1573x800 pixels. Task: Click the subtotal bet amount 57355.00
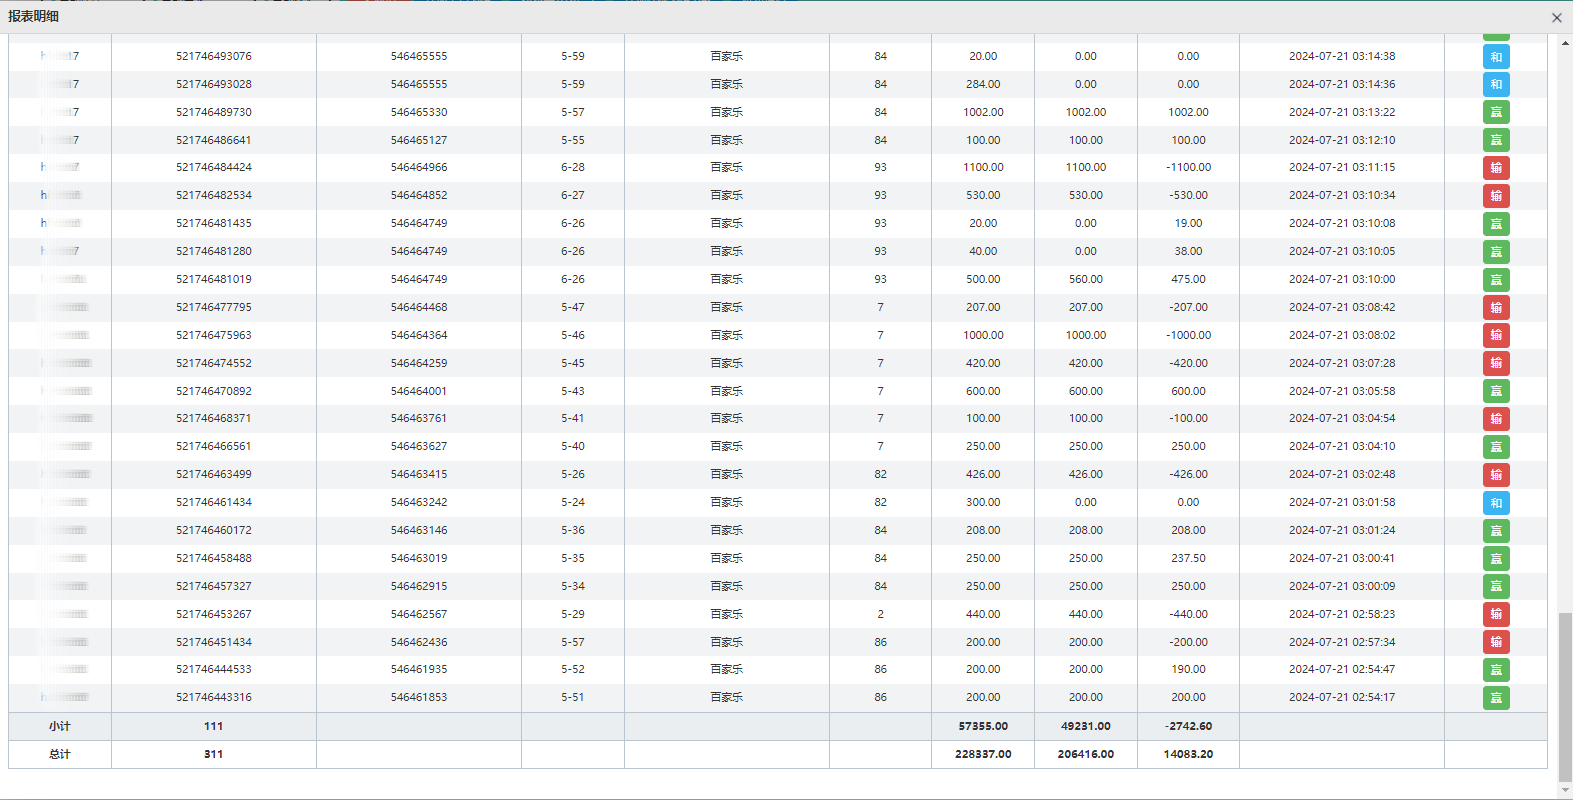(x=982, y=727)
